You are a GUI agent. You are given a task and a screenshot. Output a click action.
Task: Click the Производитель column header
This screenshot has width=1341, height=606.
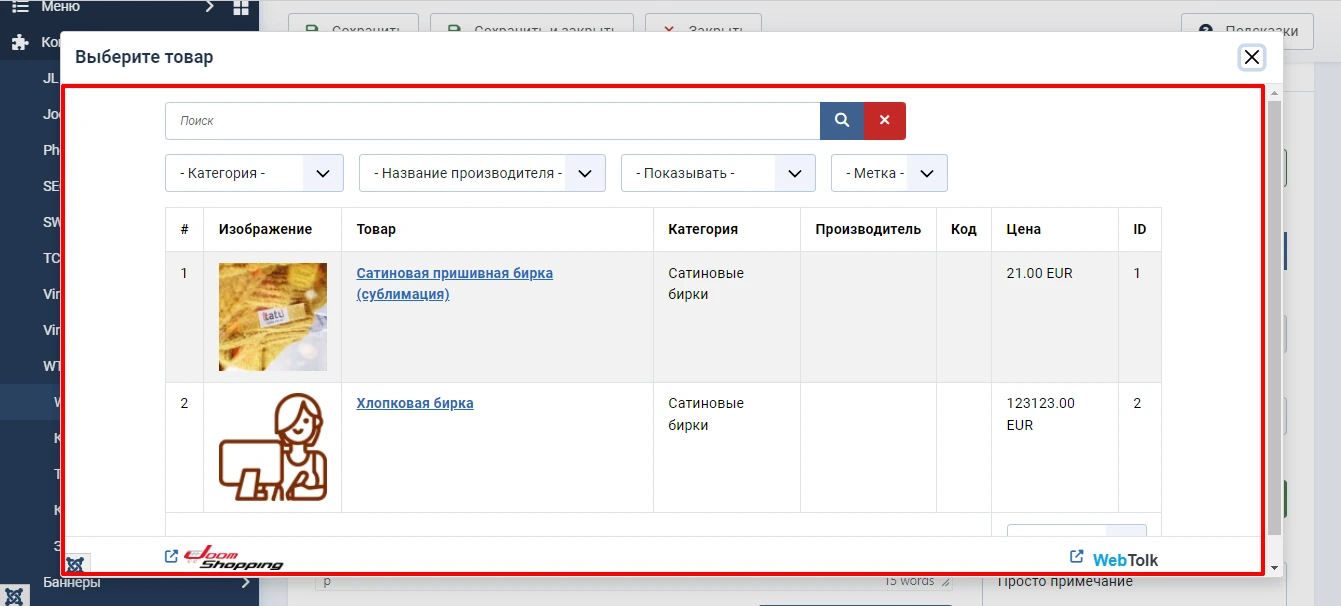coord(868,229)
